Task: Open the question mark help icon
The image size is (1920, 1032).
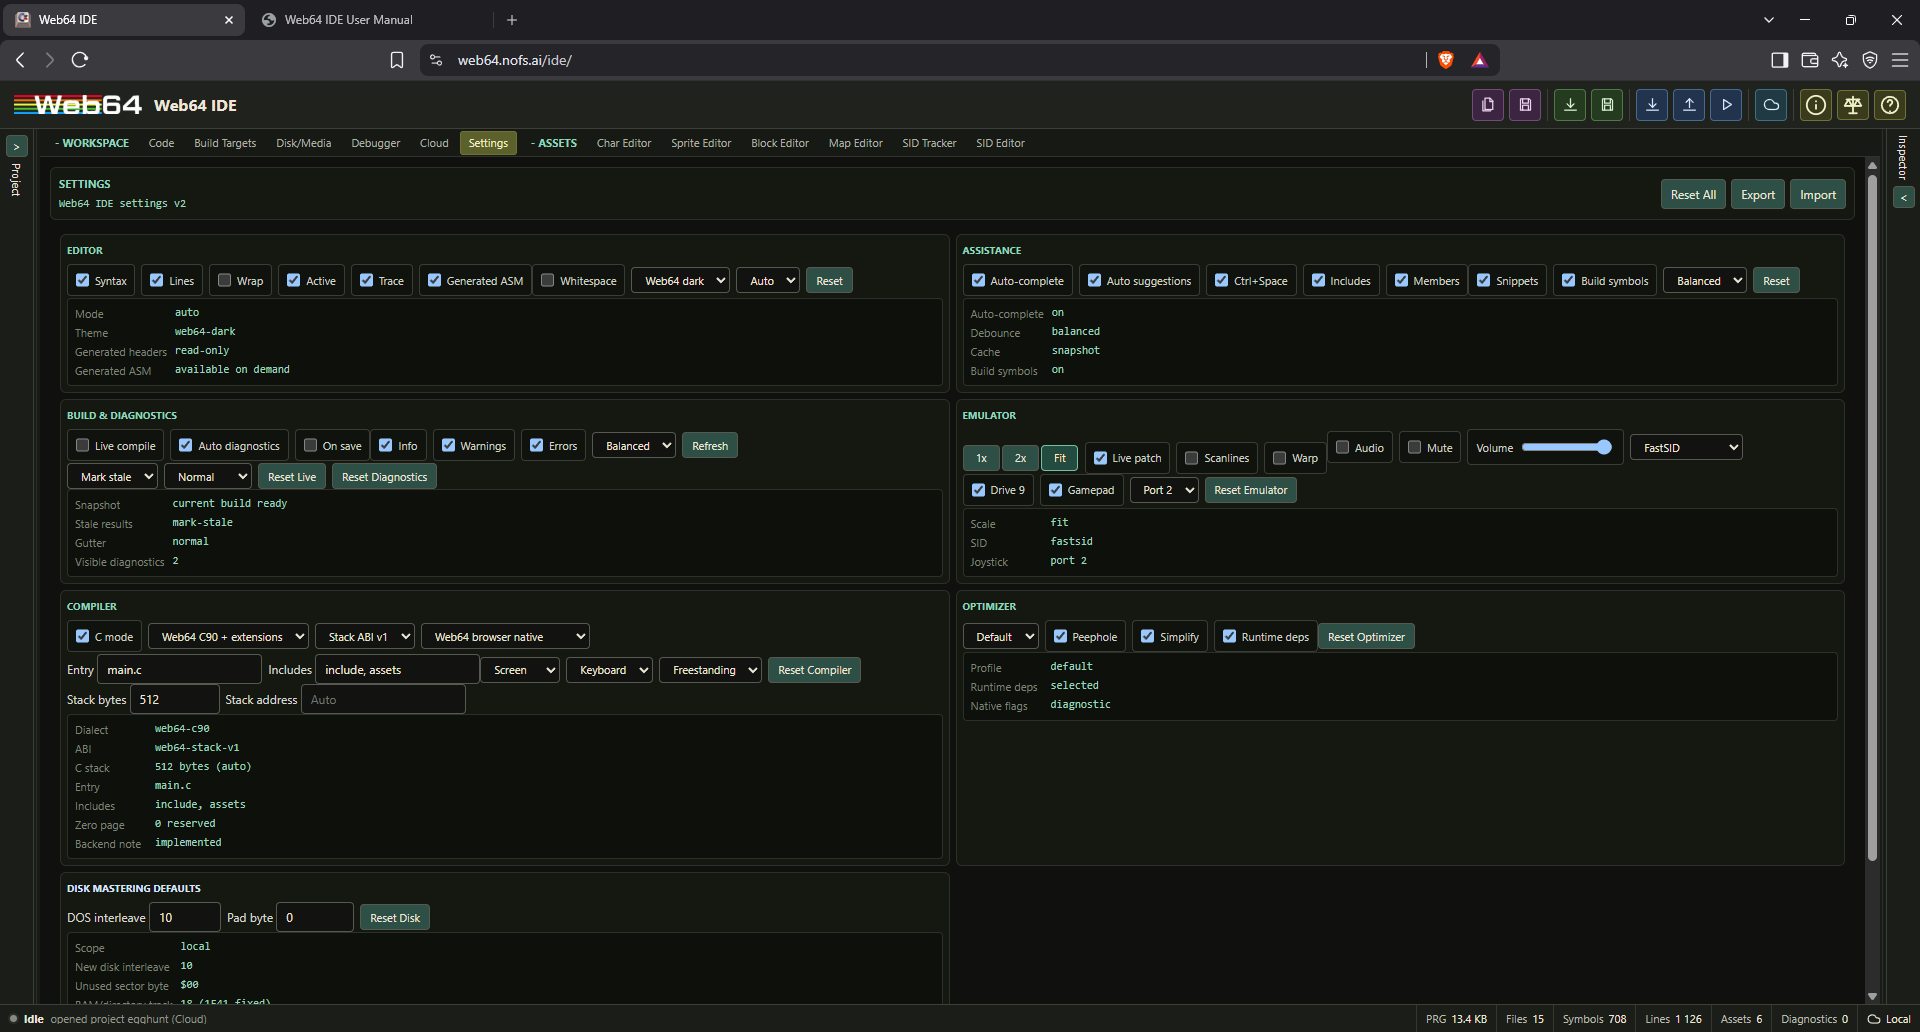Action: click(1890, 105)
